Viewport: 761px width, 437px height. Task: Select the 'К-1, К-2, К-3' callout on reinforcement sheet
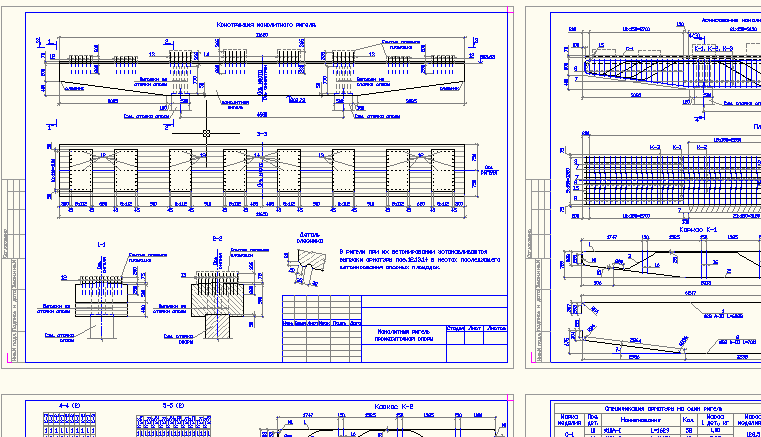tap(713, 49)
